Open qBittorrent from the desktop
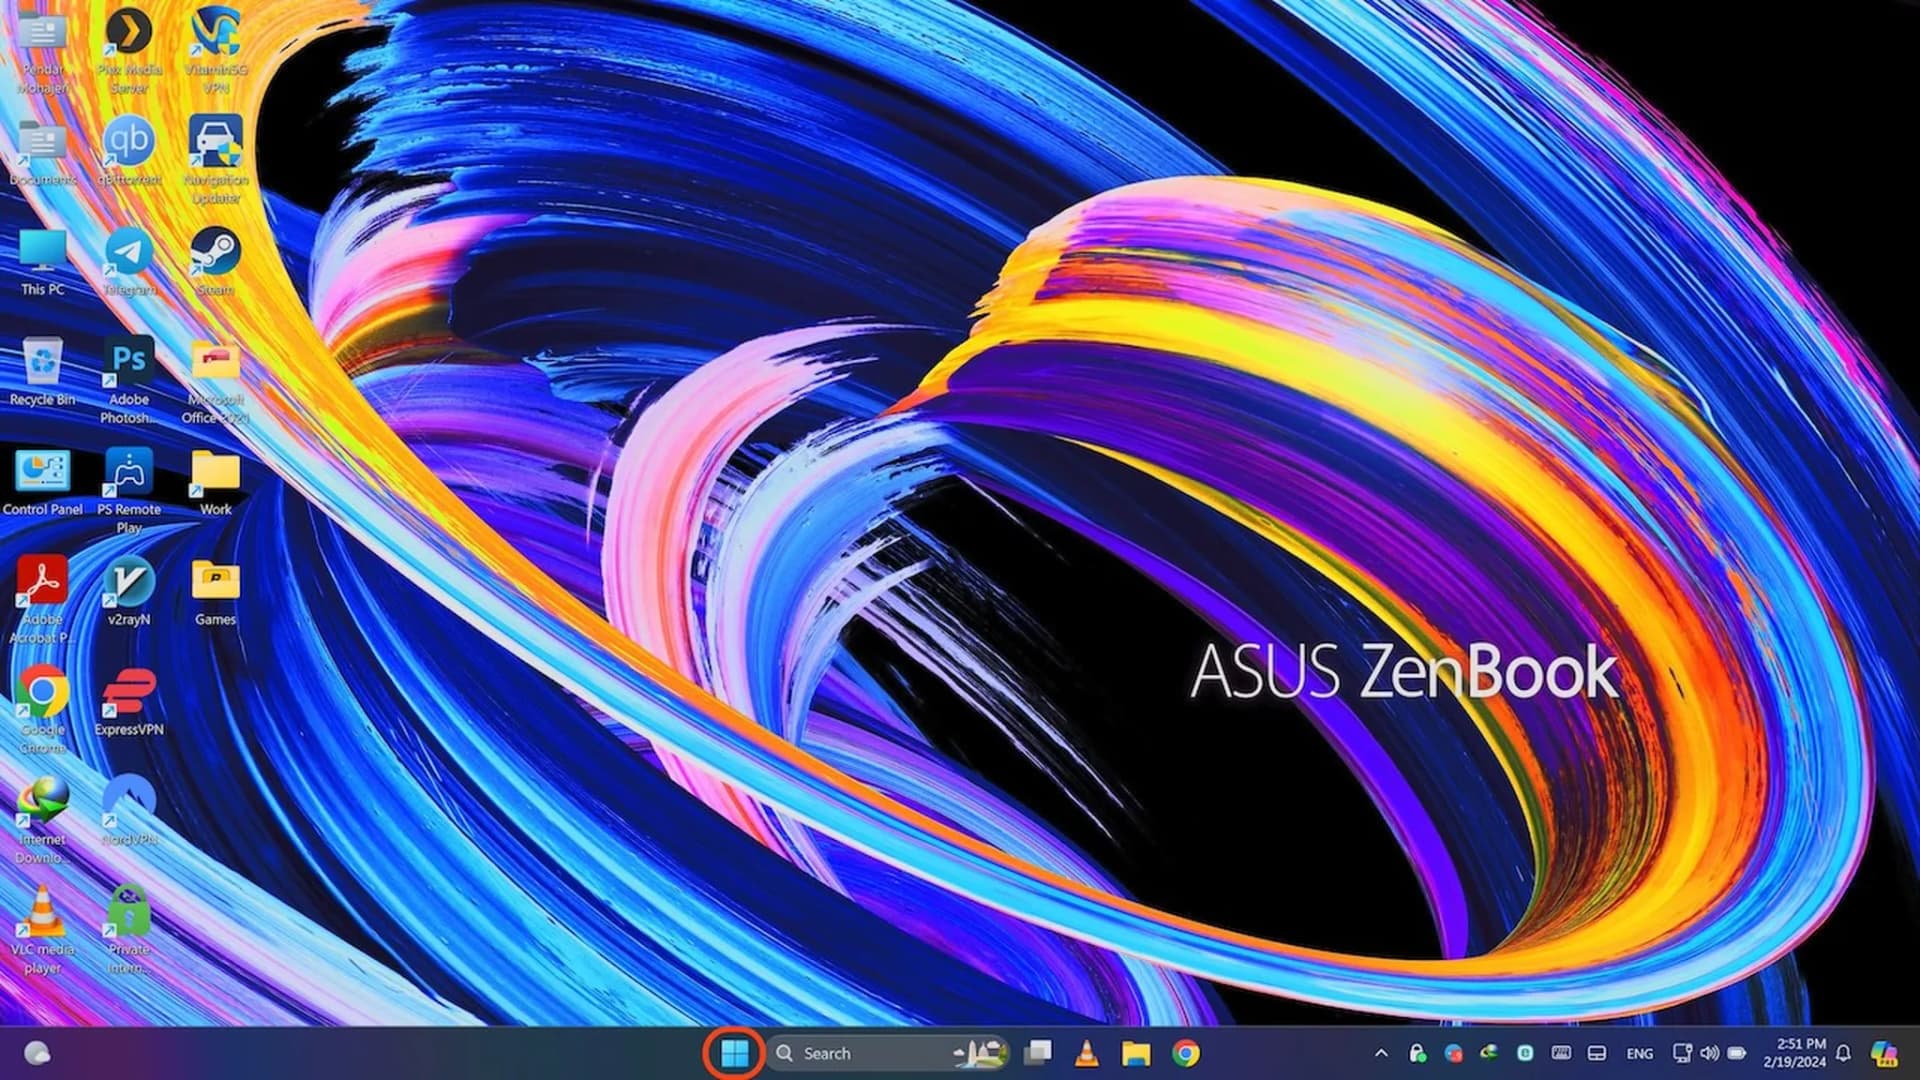 [x=128, y=140]
